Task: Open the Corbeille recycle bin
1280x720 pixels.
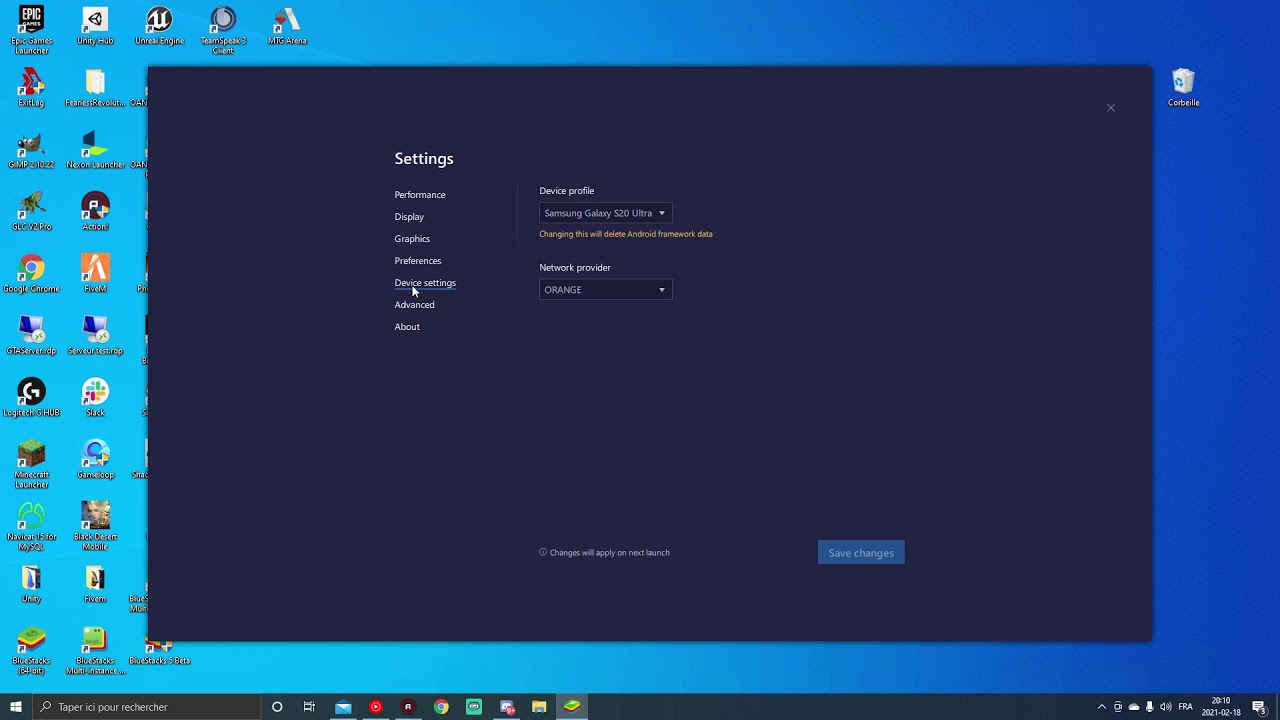Action: 1183,89
